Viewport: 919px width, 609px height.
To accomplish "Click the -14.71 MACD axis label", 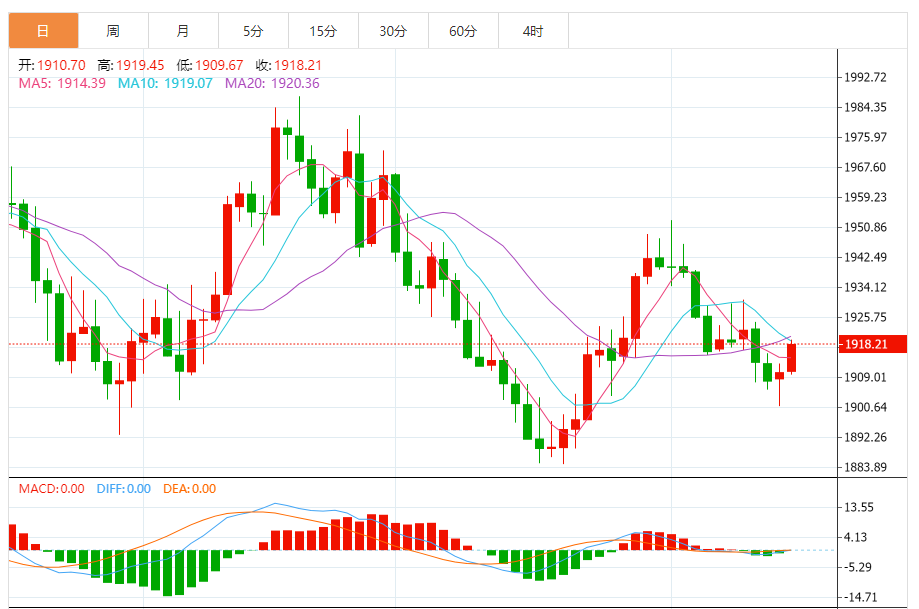I will [860, 597].
